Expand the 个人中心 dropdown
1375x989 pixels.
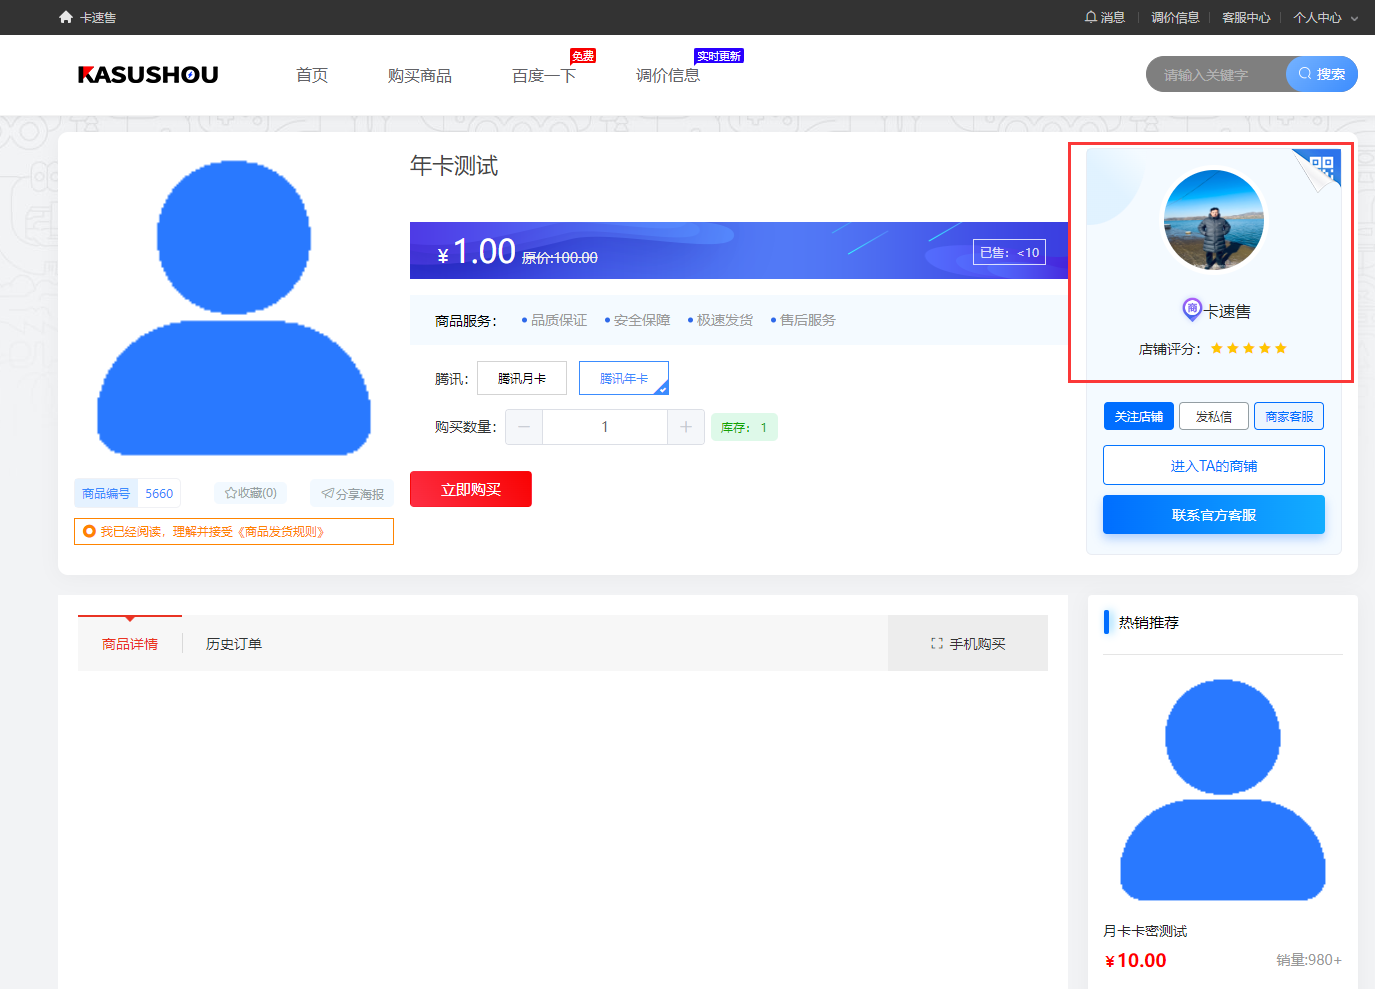click(x=1325, y=17)
